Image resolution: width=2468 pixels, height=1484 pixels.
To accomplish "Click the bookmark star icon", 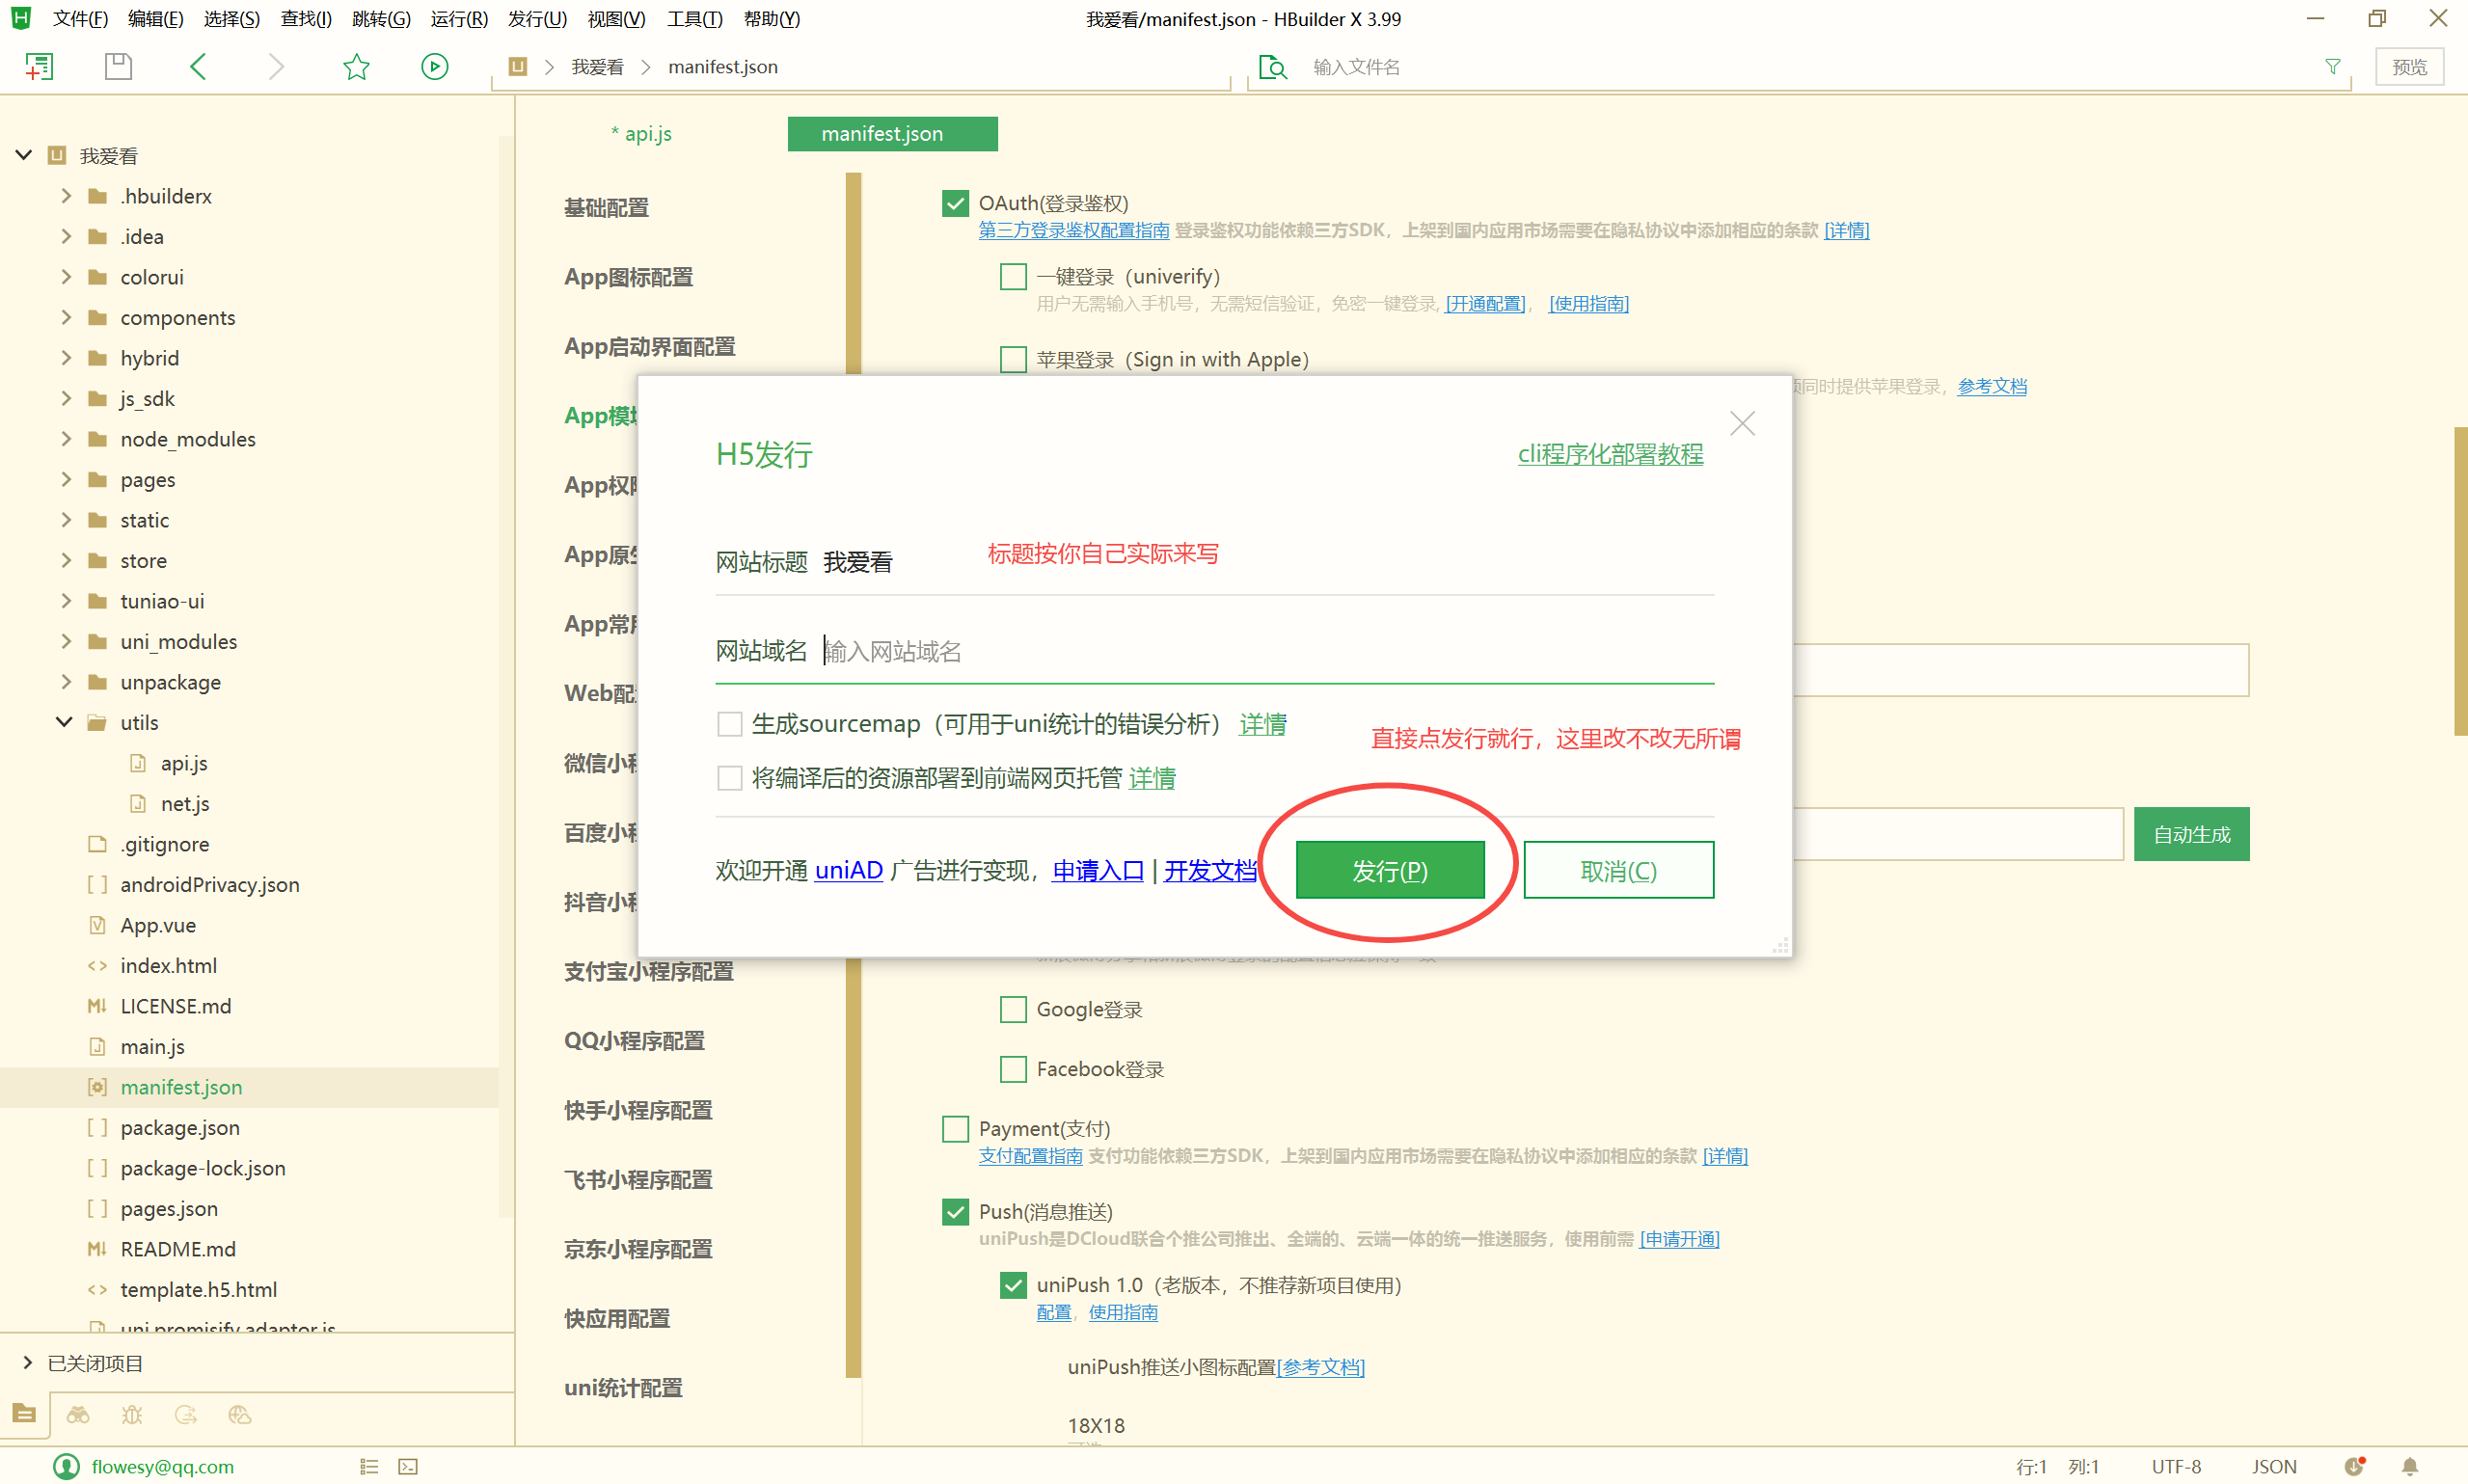I will (356, 67).
